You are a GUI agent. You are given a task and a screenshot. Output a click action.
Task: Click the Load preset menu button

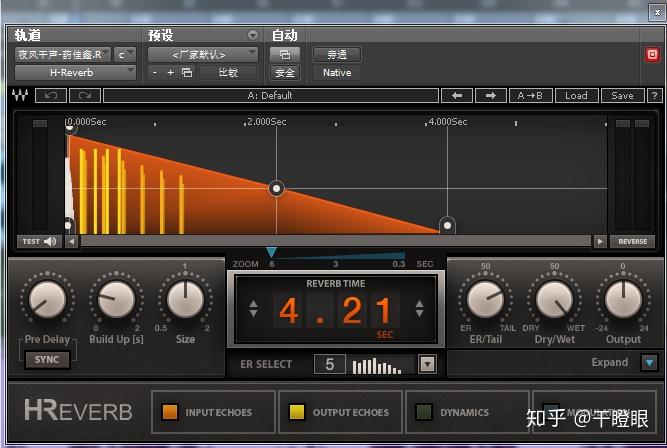tap(576, 96)
